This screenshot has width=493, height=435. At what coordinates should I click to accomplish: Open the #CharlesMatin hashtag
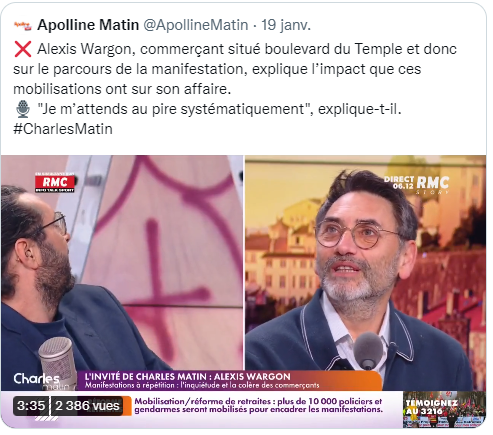point(63,129)
